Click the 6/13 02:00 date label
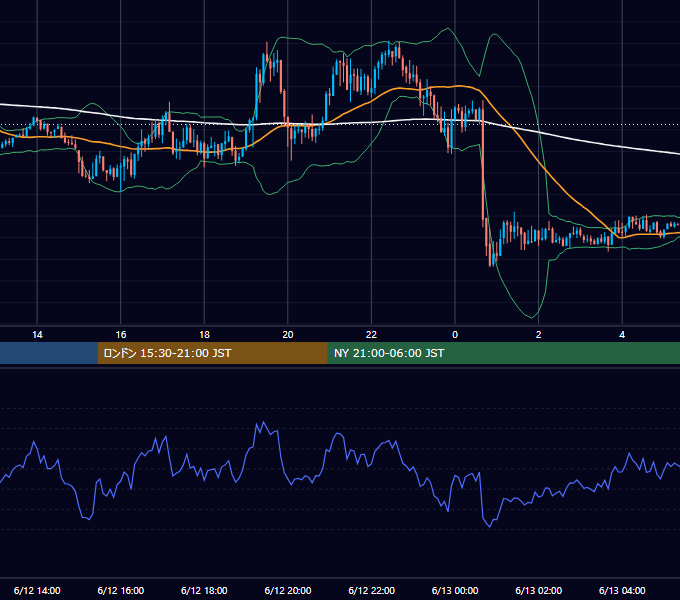 [538, 590]
